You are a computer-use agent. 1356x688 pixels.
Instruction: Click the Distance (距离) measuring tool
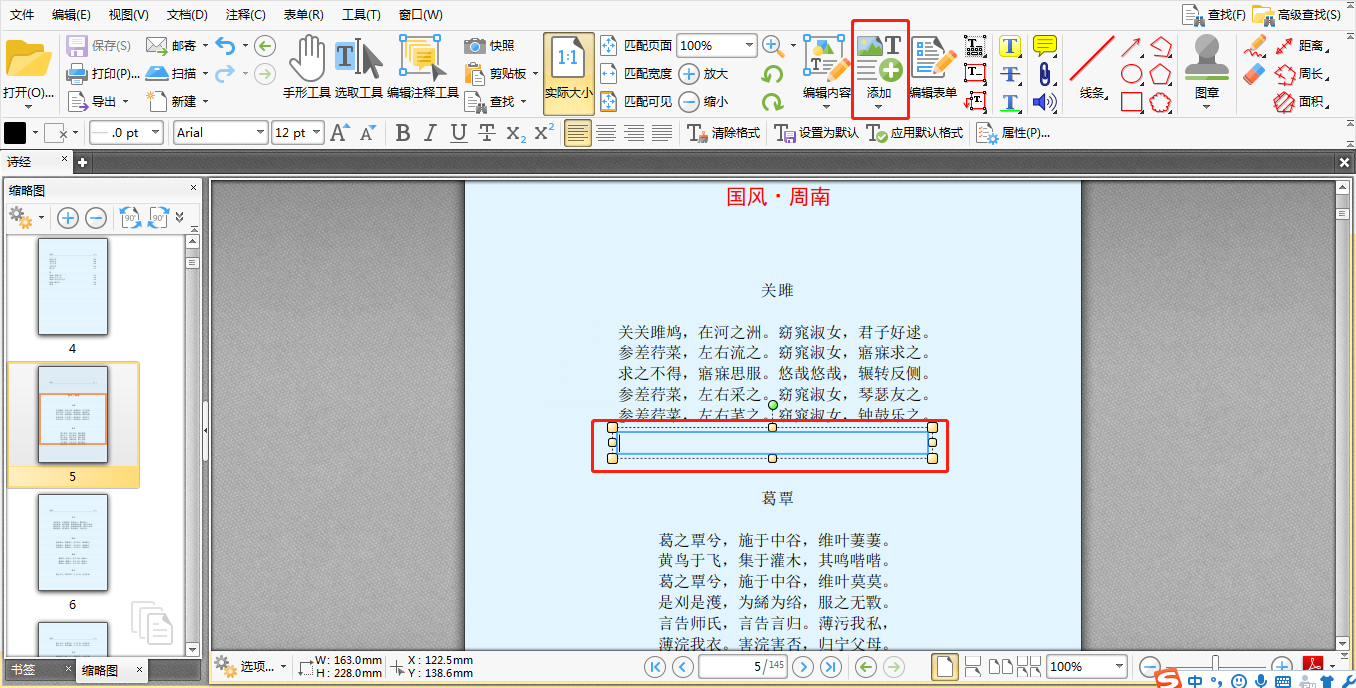(1301, 46)
